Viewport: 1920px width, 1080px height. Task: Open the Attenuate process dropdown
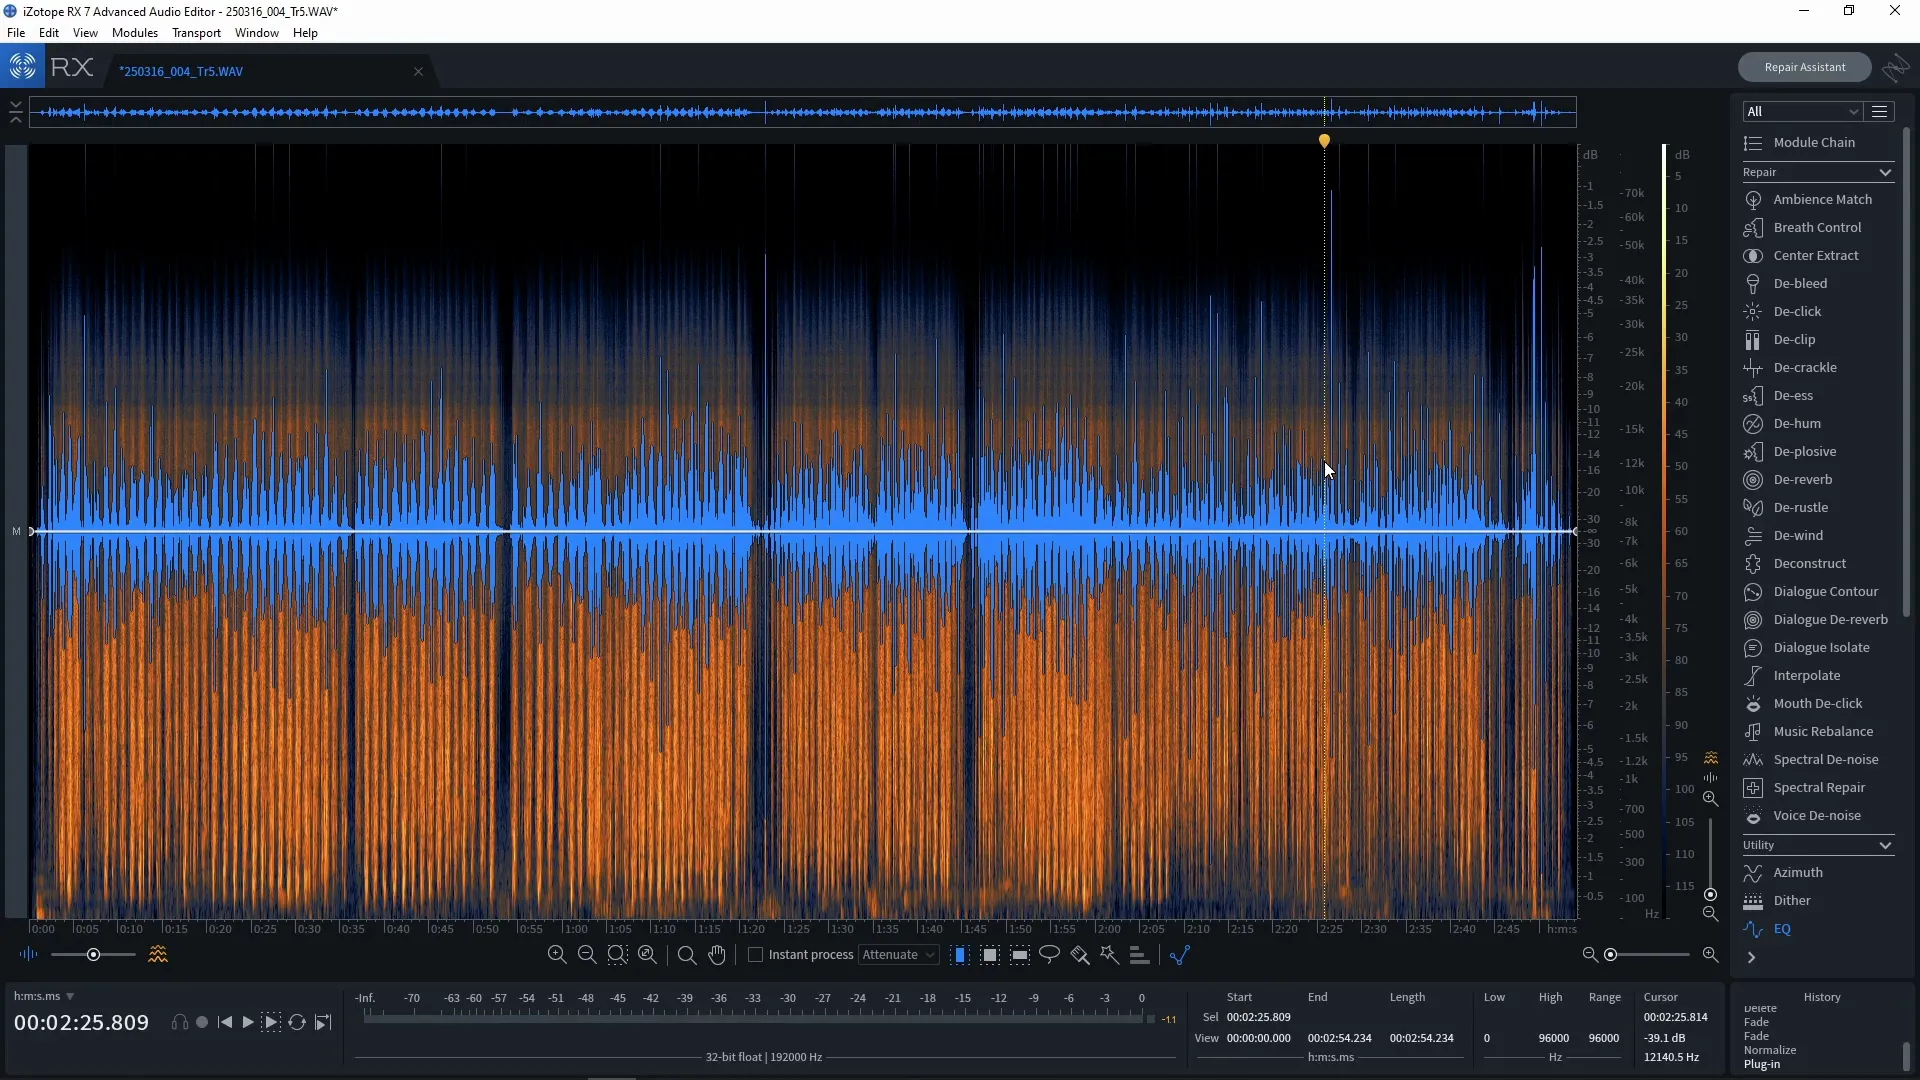click(x=898, y=955)
